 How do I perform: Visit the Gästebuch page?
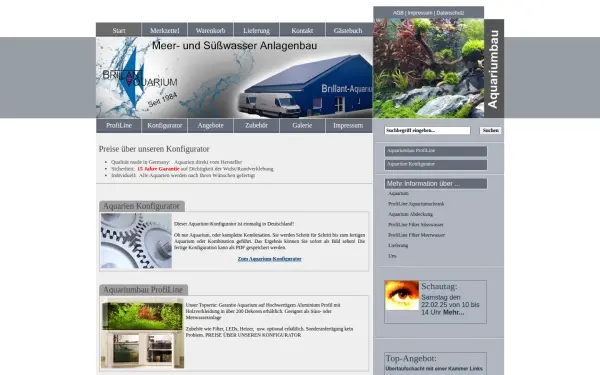[348, 30]
